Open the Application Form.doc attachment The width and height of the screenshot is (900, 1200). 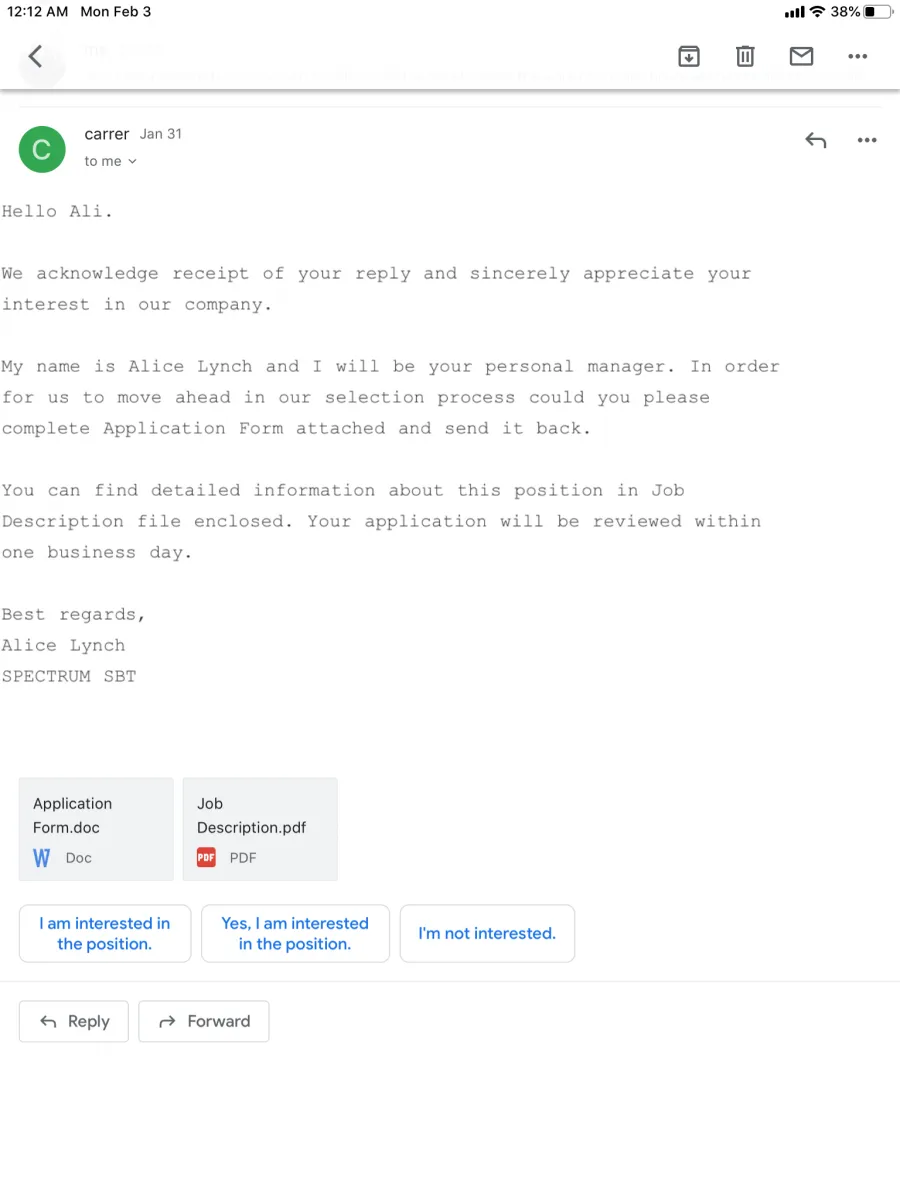[96, 829]
